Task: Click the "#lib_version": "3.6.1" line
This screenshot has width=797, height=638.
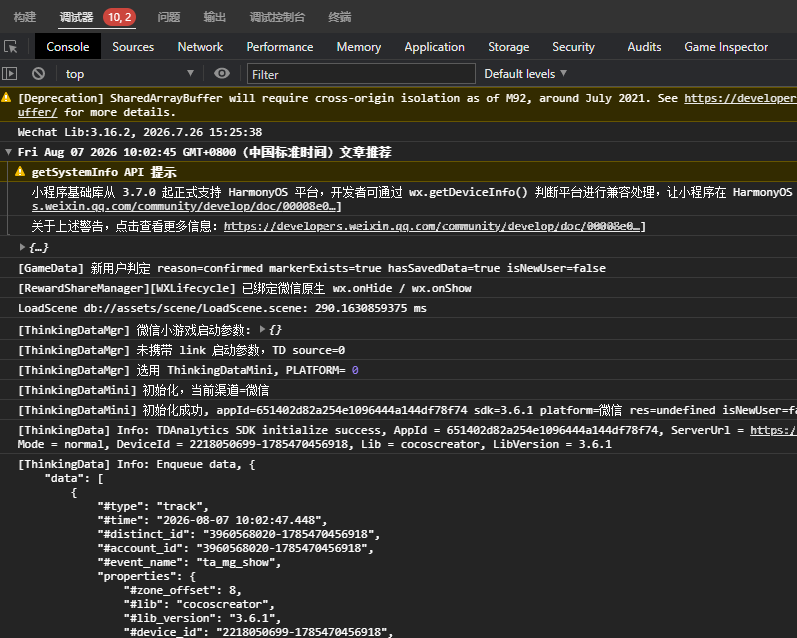Action: [x=202, y=618]
